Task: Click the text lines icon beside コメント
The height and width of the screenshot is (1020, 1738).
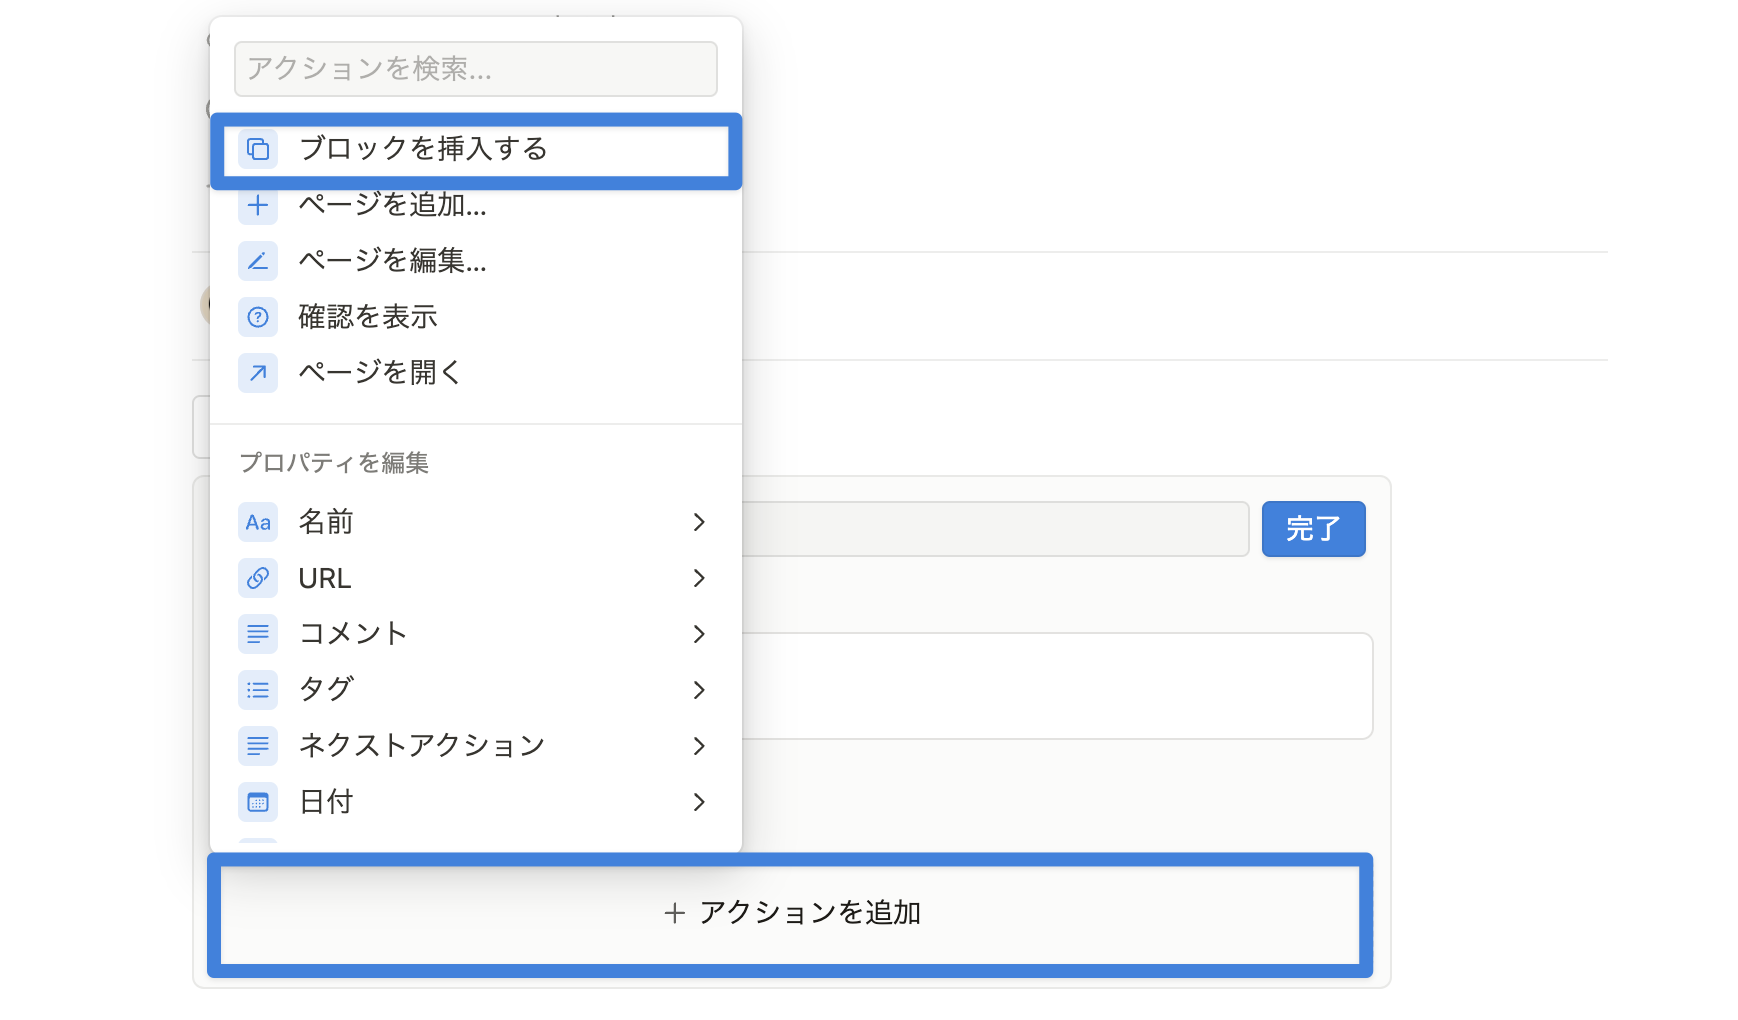Action: (x=258, y=634)
